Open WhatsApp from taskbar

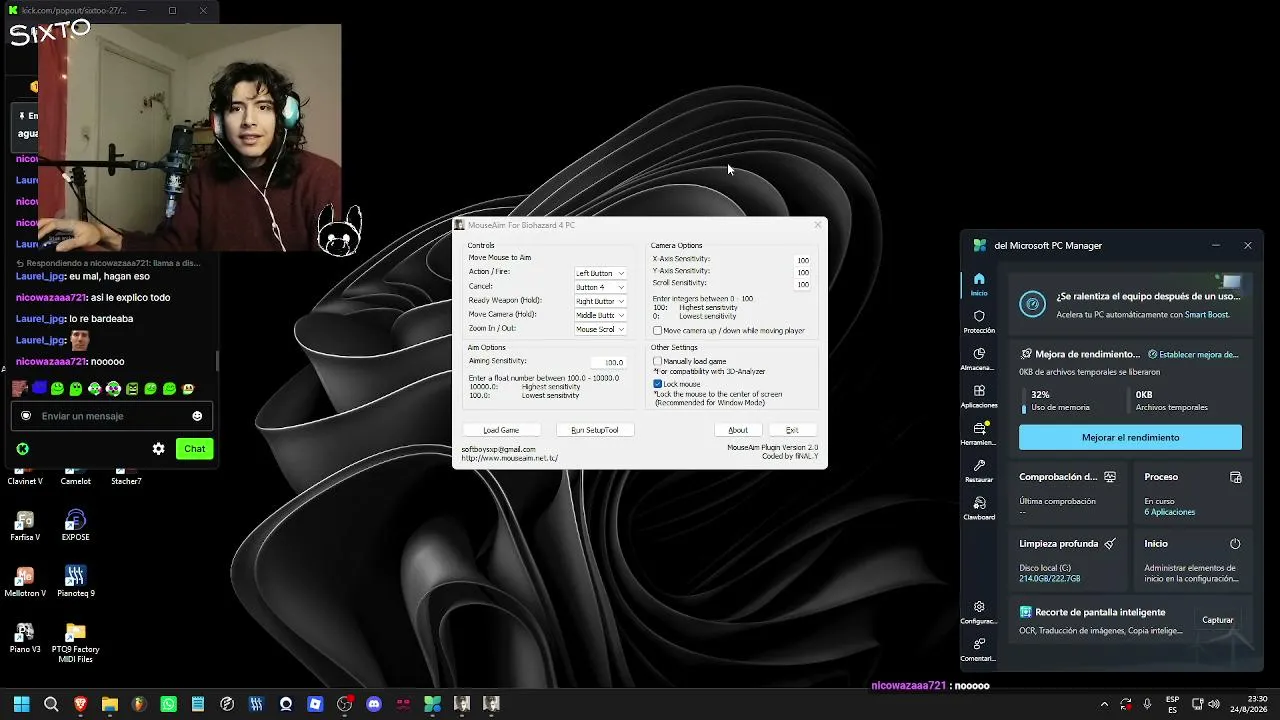coord(168,704)
